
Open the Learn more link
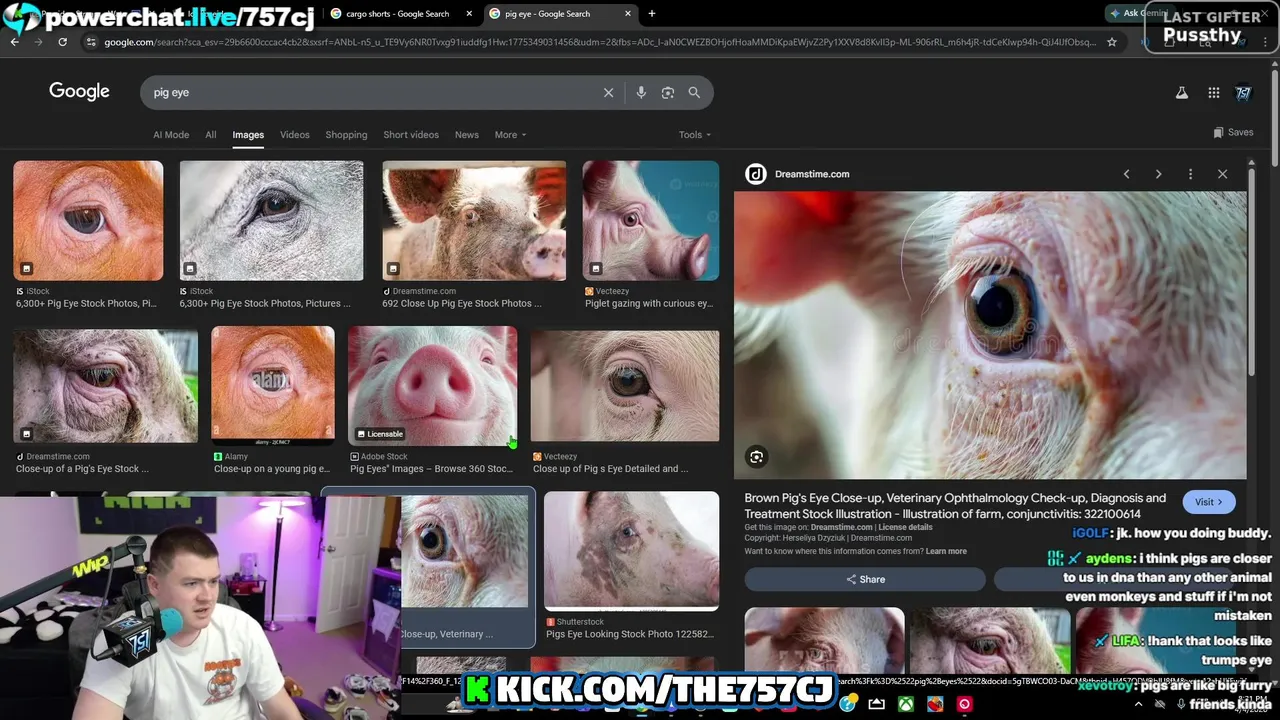coord(946,551)
